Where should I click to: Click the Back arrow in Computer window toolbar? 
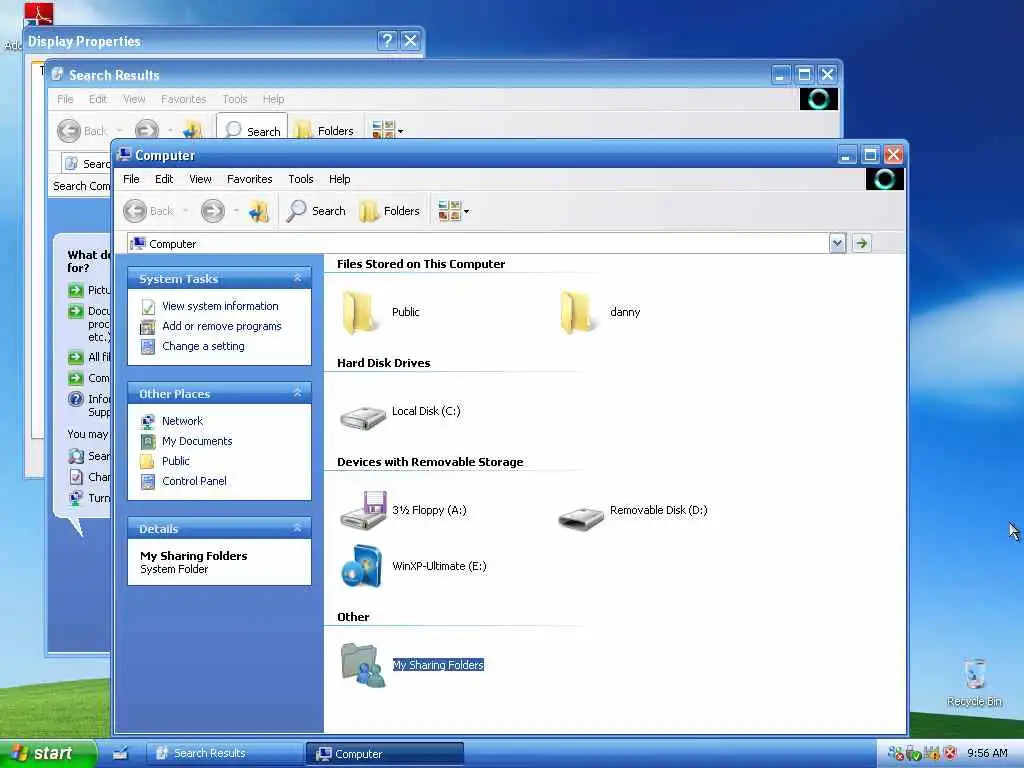click(x=135, y=211)
